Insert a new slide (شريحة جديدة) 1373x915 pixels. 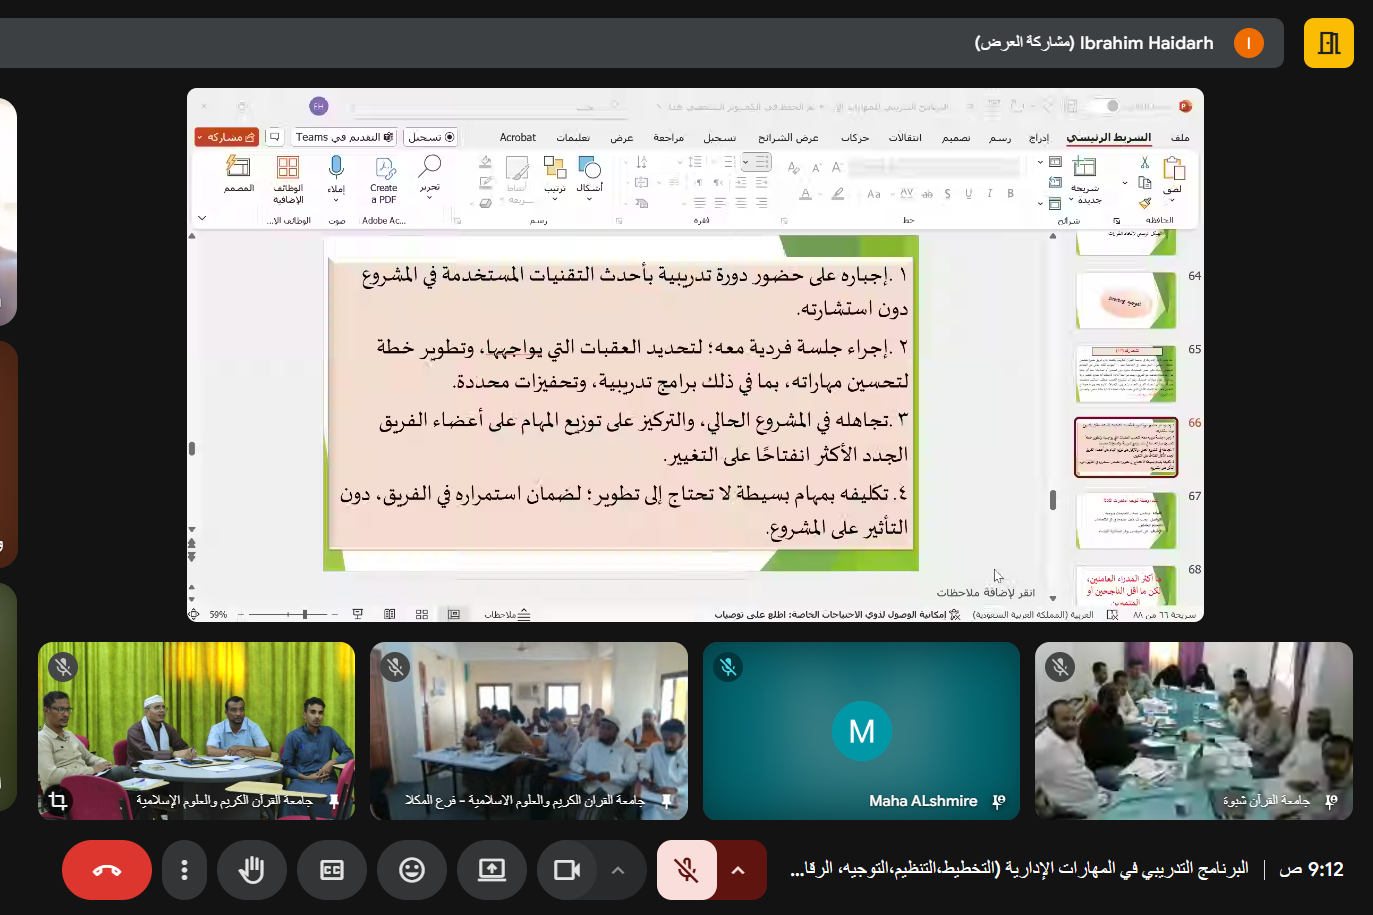[x=1085, y=180]
